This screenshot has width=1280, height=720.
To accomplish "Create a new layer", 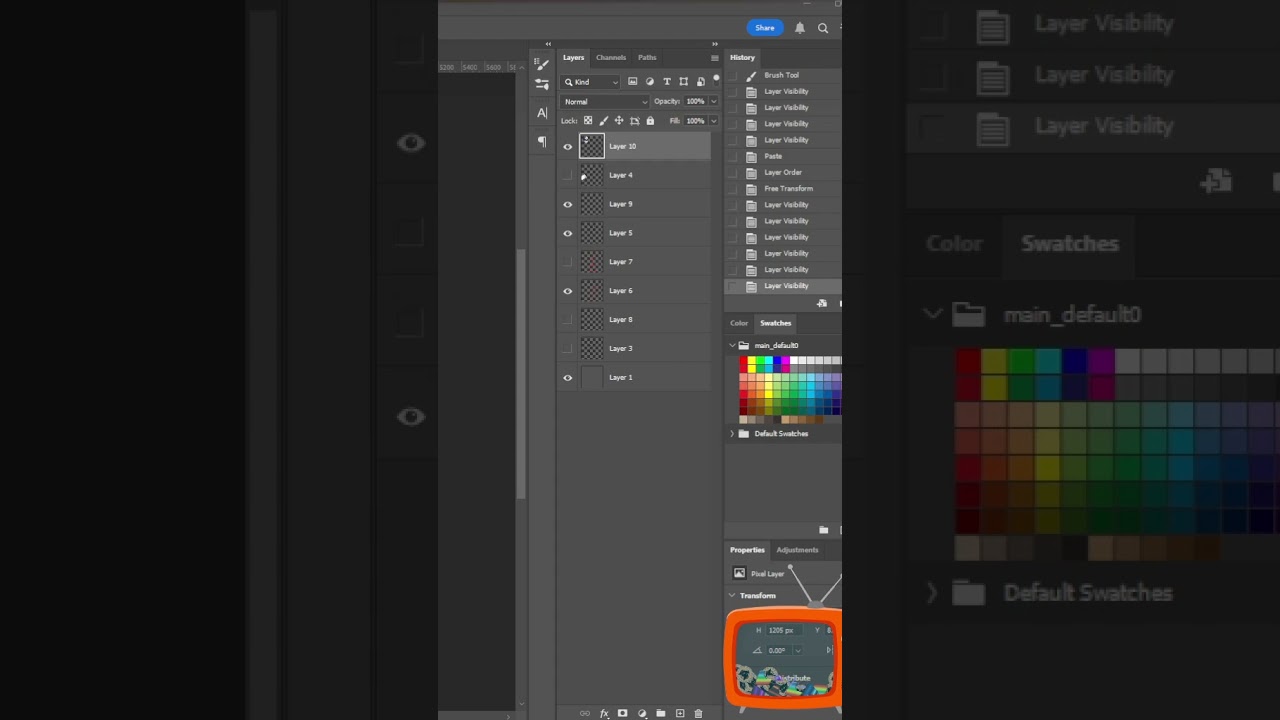I will pos(680,713).
